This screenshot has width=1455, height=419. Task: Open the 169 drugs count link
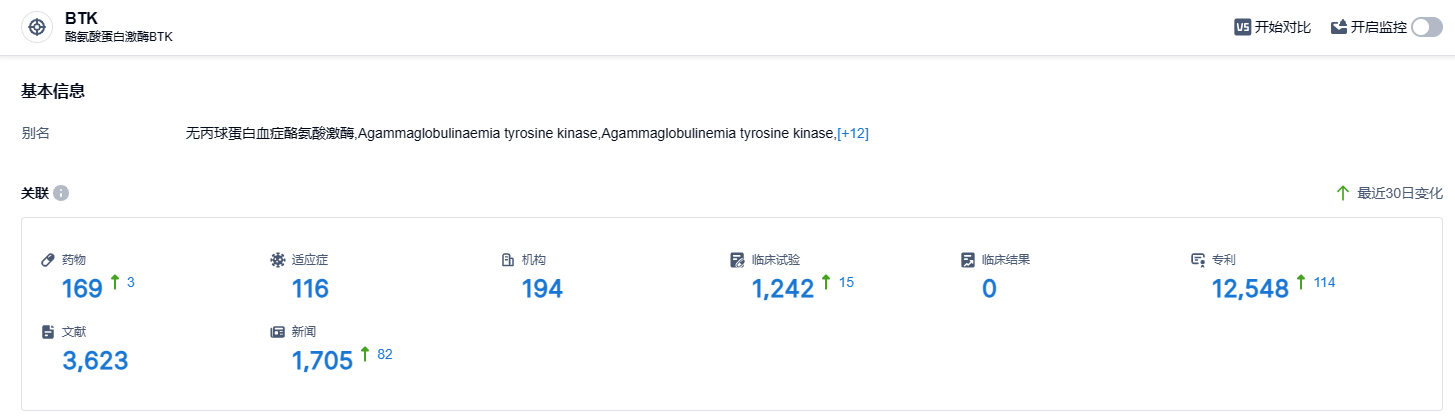[83, 289]
